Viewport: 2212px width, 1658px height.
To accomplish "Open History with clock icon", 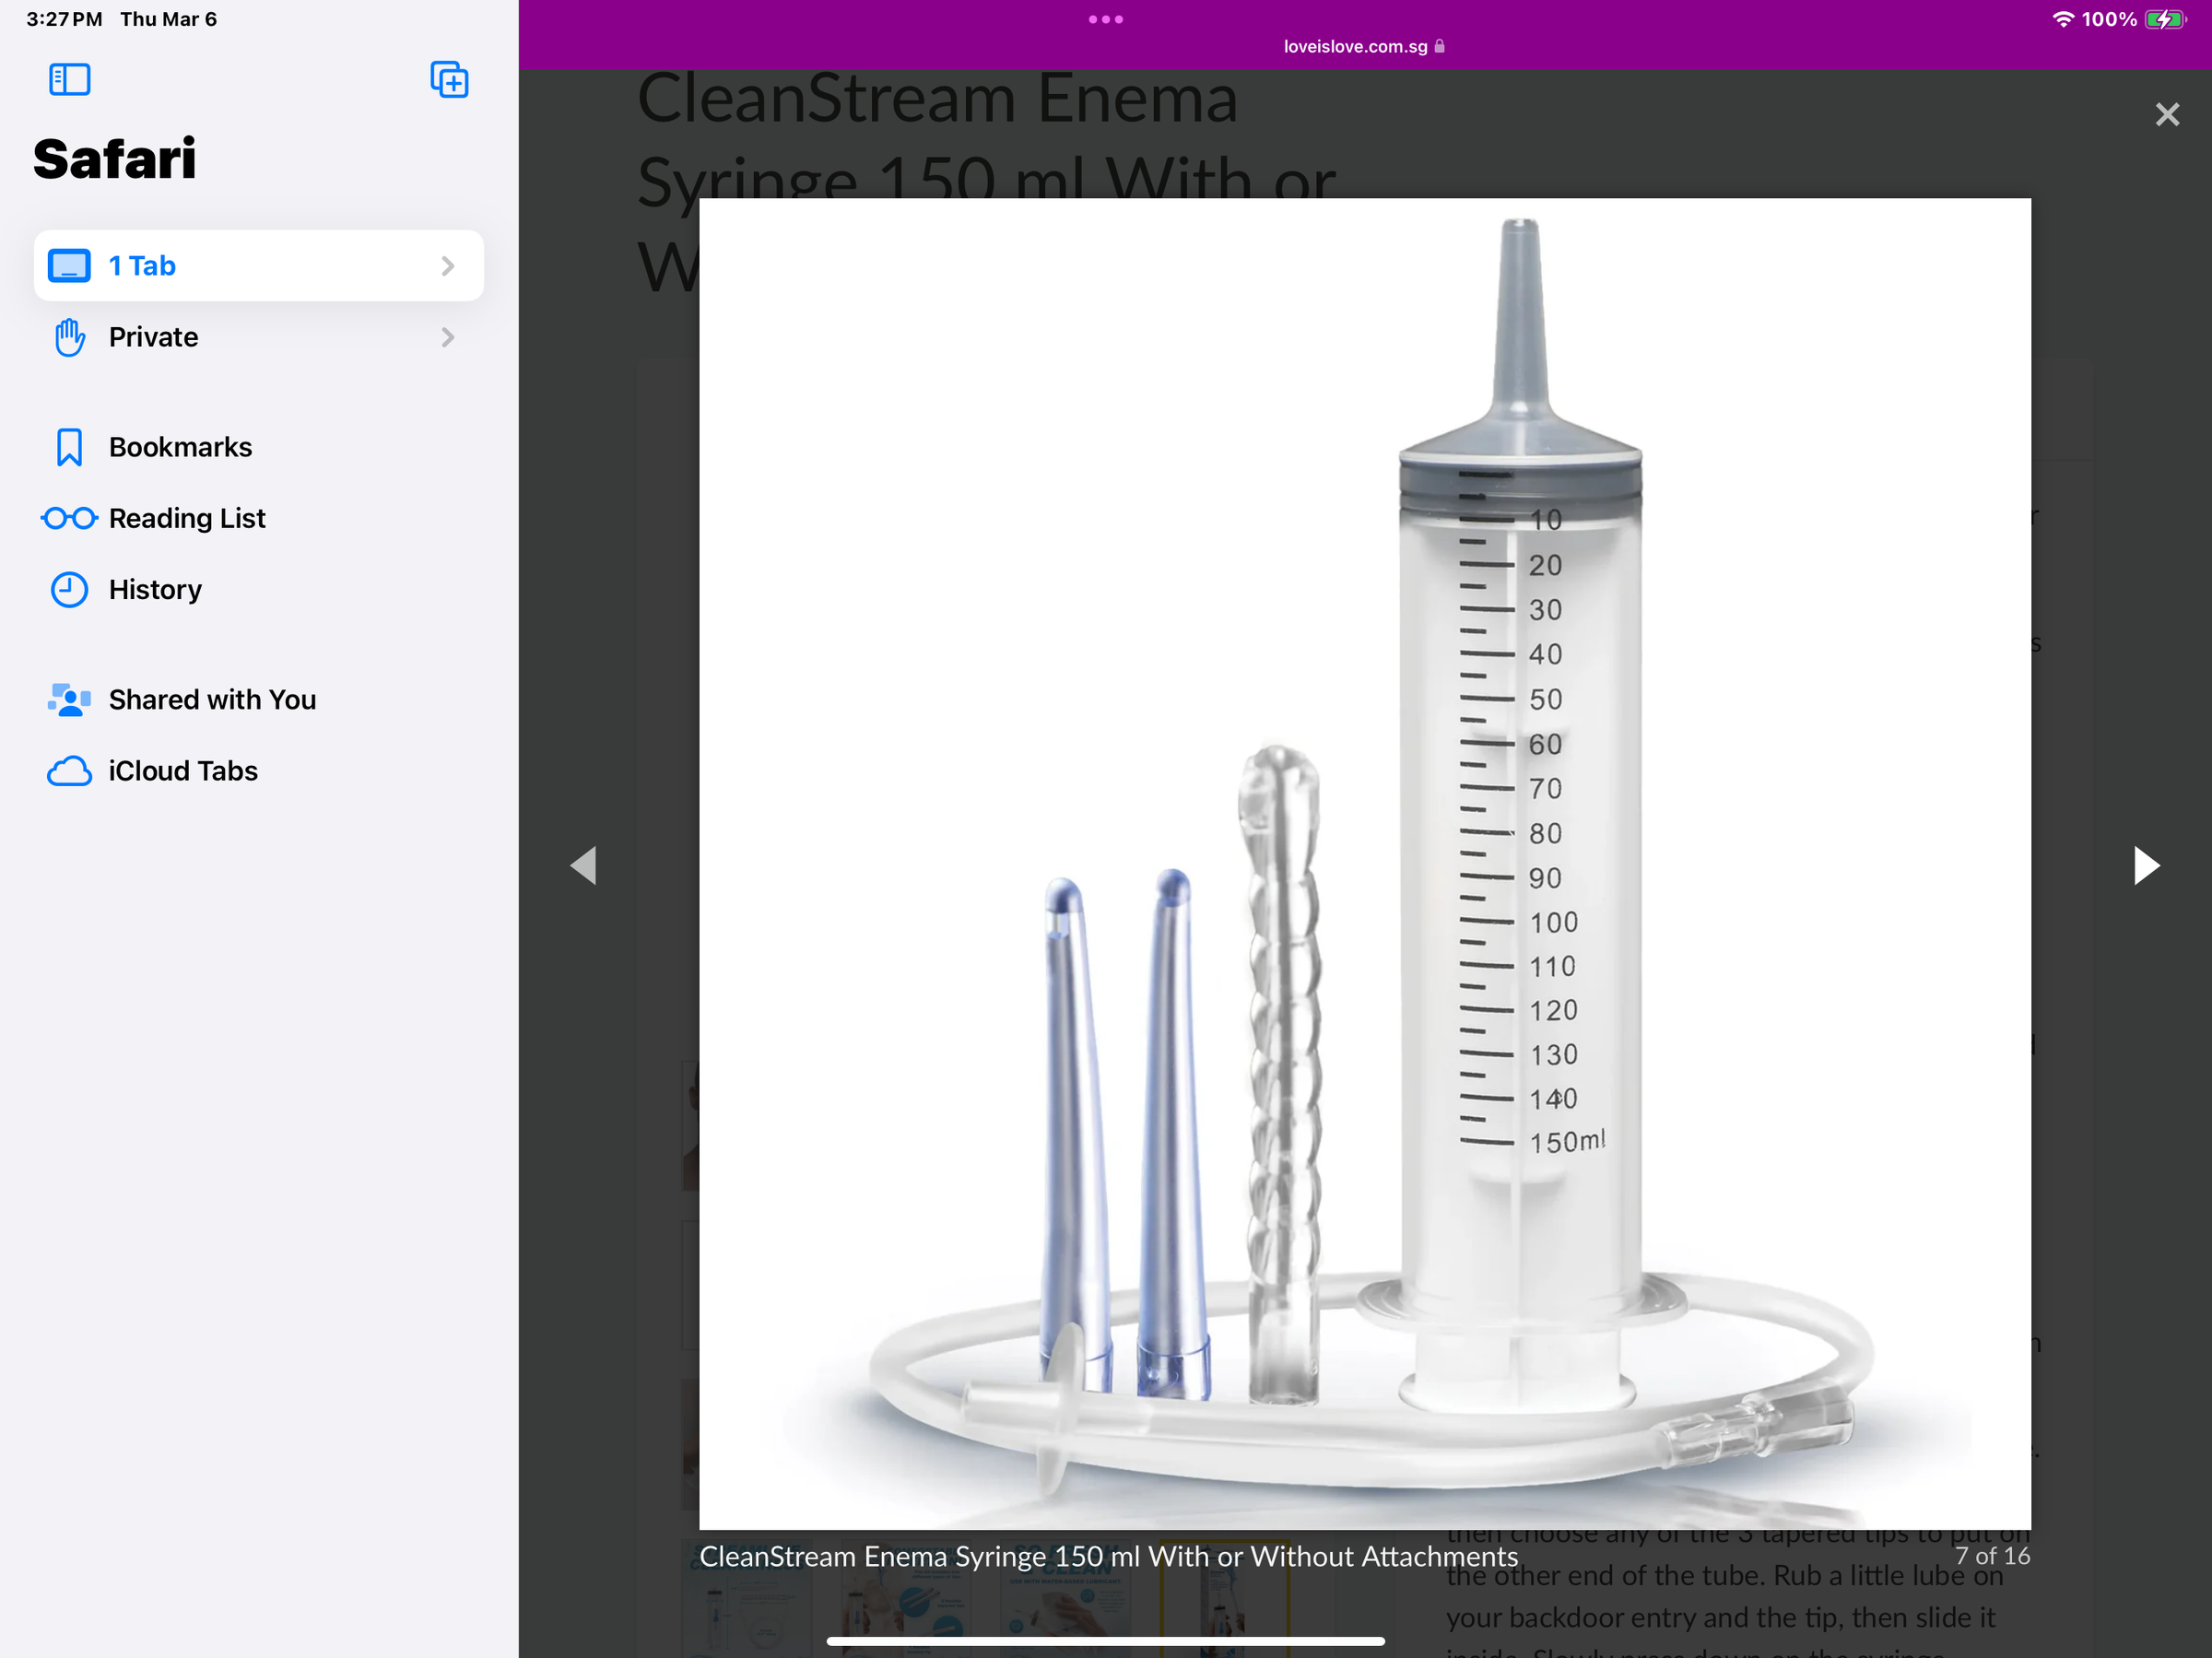I will tap(155, 589).
